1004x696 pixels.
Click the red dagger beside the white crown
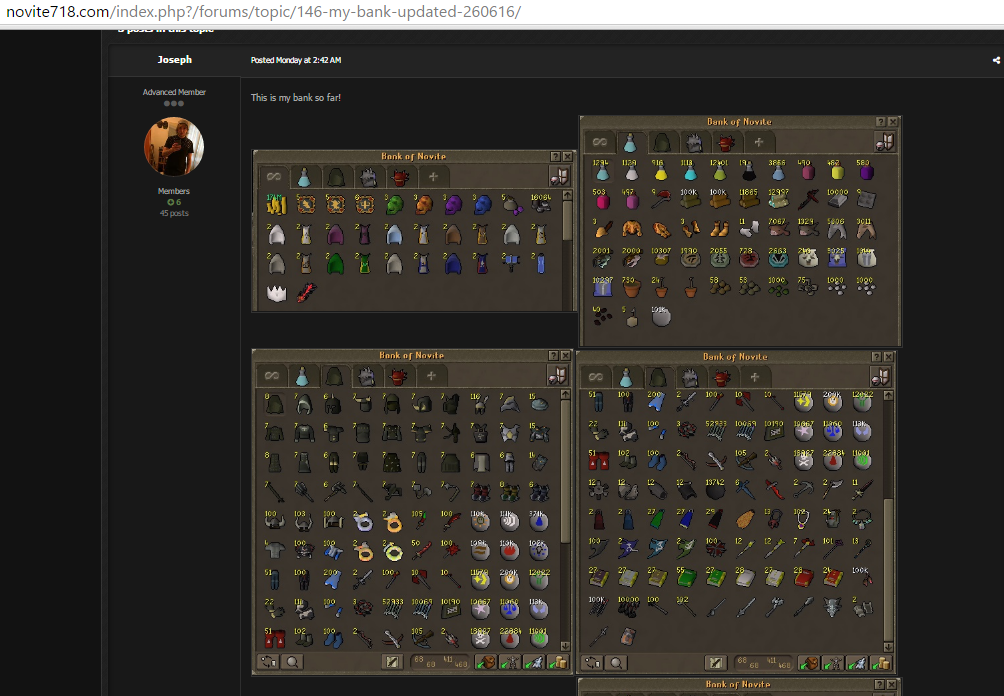click(x=306, y=293)
